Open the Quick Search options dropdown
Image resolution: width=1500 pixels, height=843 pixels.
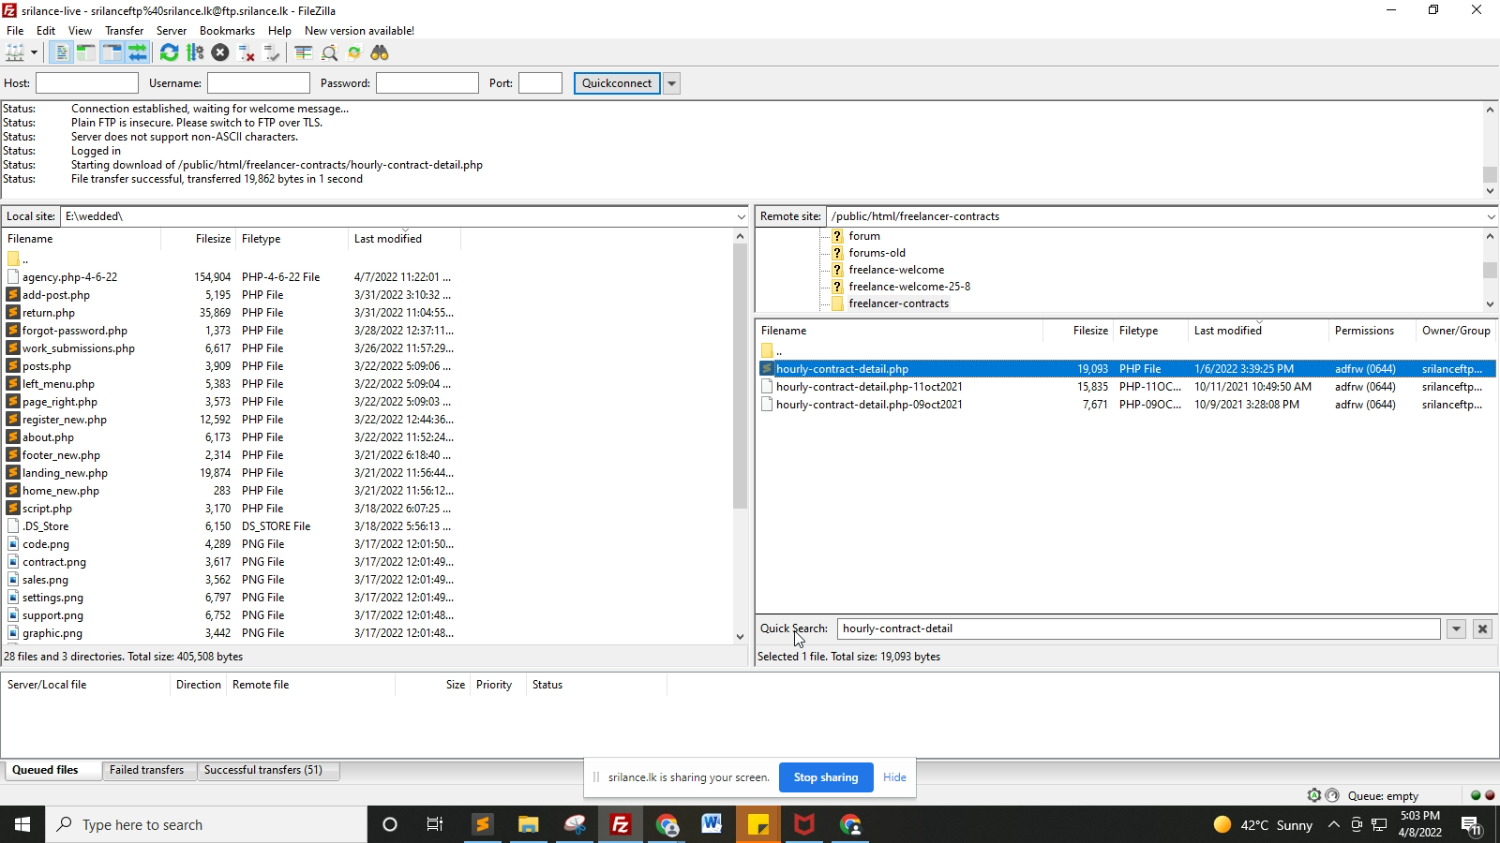[1456, 629]
